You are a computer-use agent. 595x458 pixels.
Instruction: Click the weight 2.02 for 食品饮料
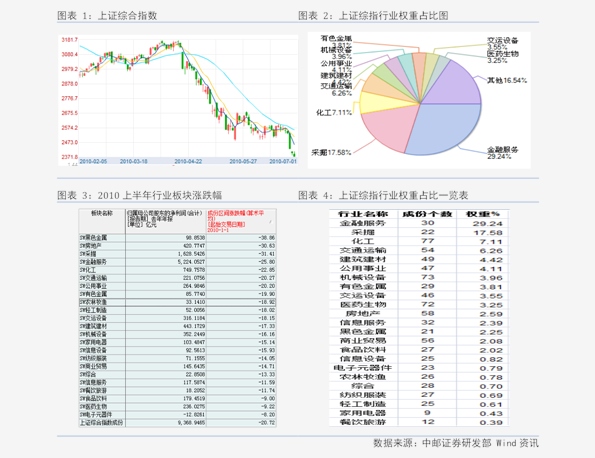[491, 350]
